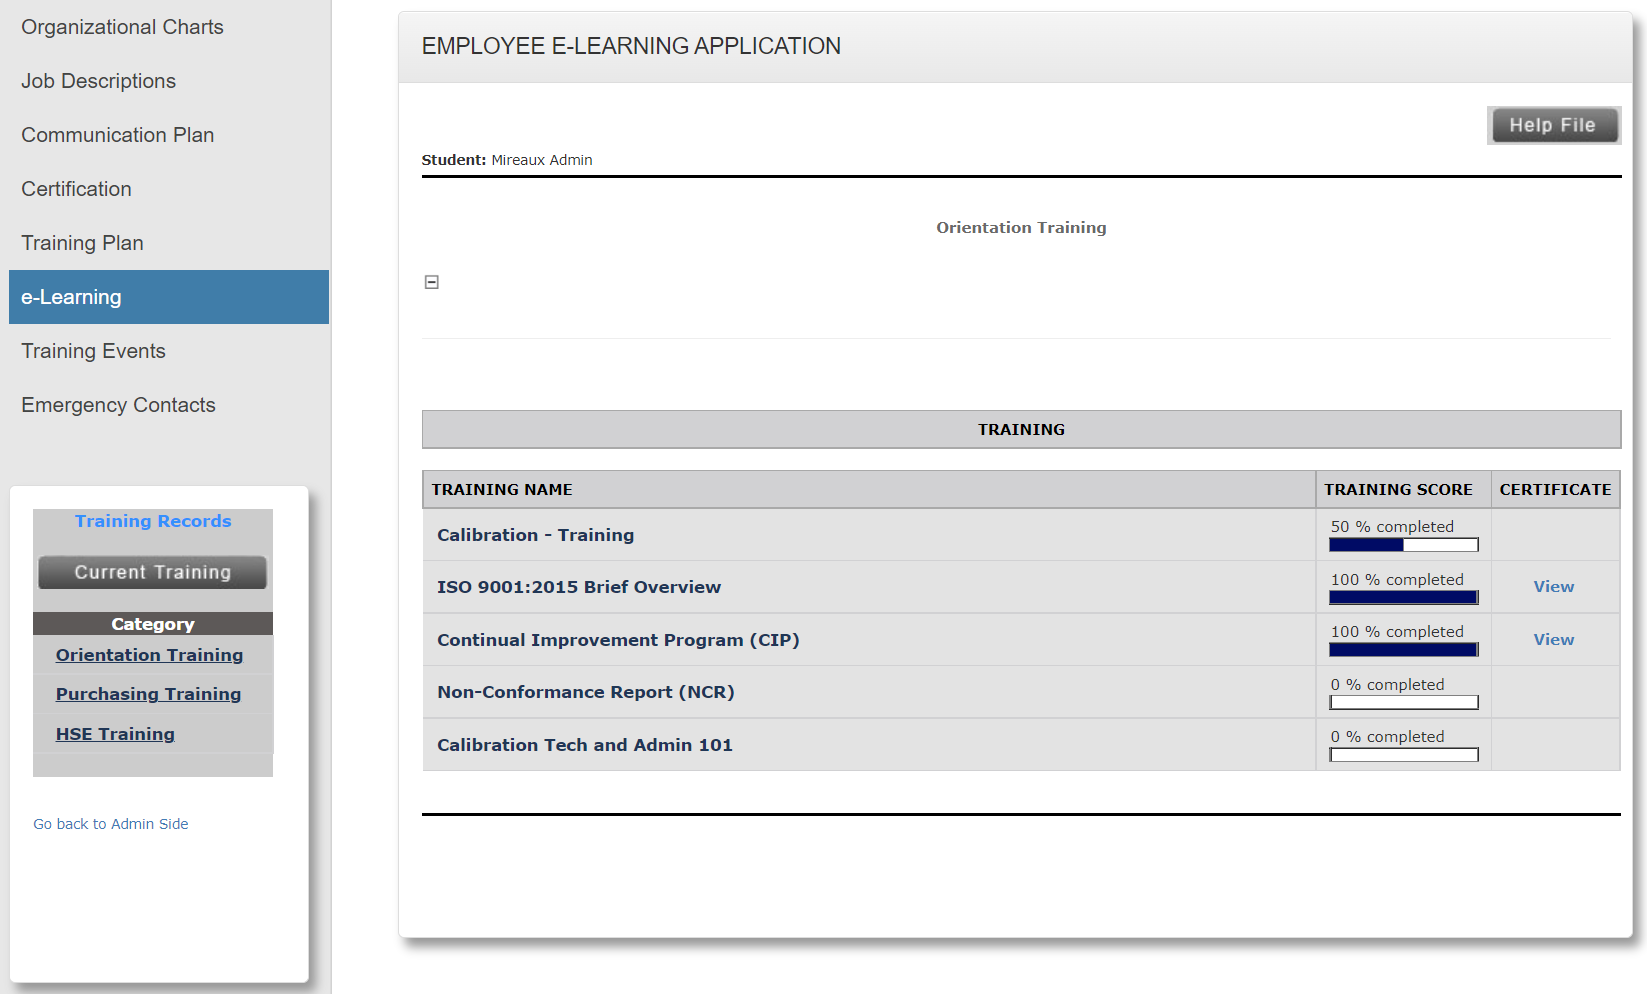This screenshot has height=994, width=1647.
Task: Navigate to Training Events in the sidebar
Action: pyautogui.click(x=93, y=351)
